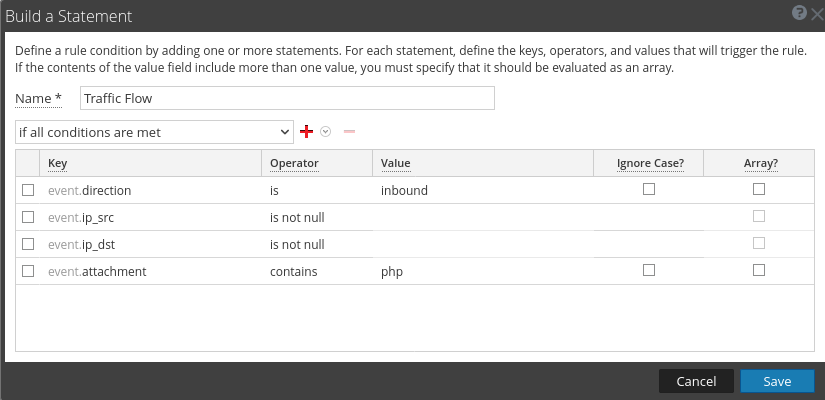Select the event.direction row checkbox

(28, 189)
